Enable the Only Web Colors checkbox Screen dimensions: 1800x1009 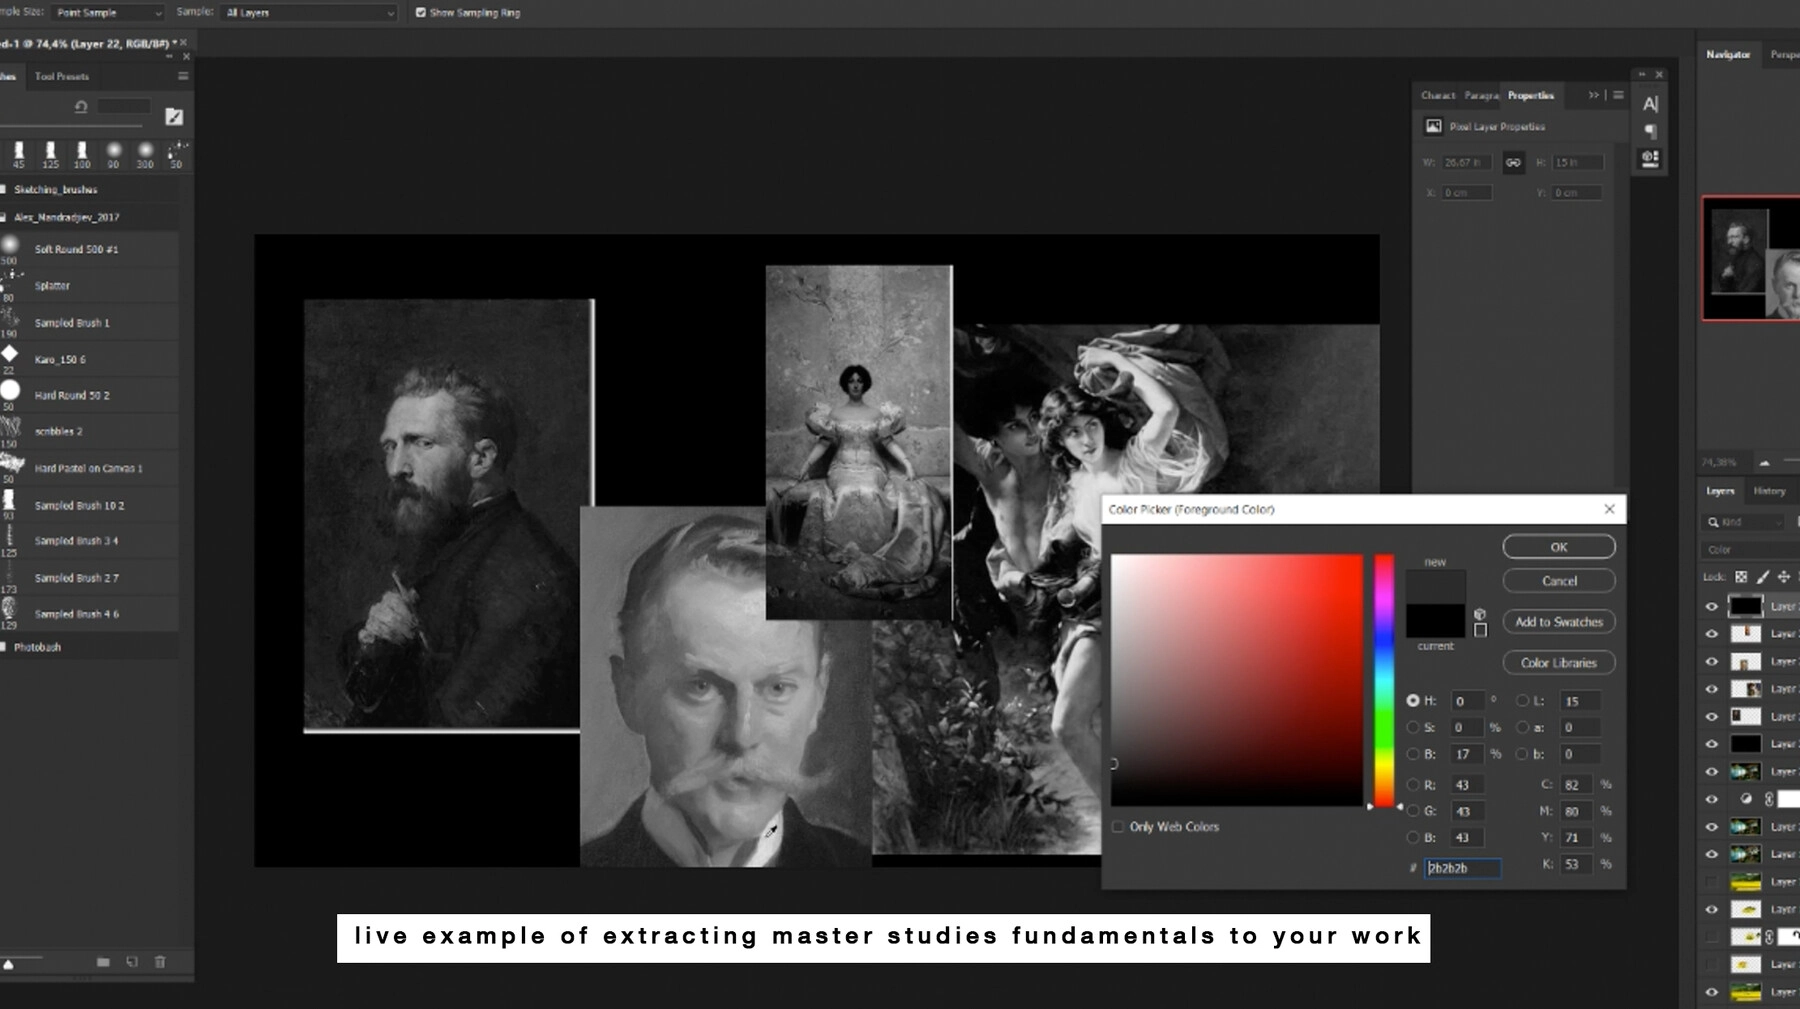(1118, 827)
